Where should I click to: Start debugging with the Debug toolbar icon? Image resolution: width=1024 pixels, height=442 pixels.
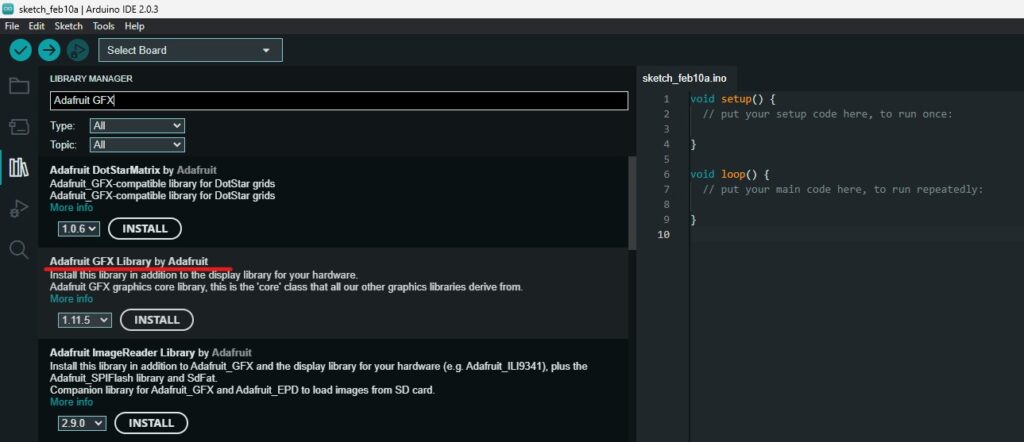[x=78, y=50]
